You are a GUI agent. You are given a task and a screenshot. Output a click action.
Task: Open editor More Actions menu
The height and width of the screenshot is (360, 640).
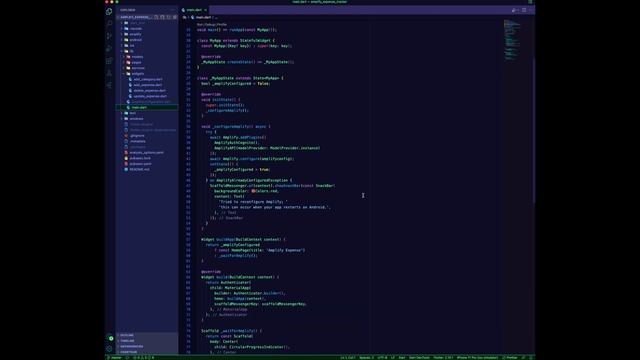(x=531, y=10)
